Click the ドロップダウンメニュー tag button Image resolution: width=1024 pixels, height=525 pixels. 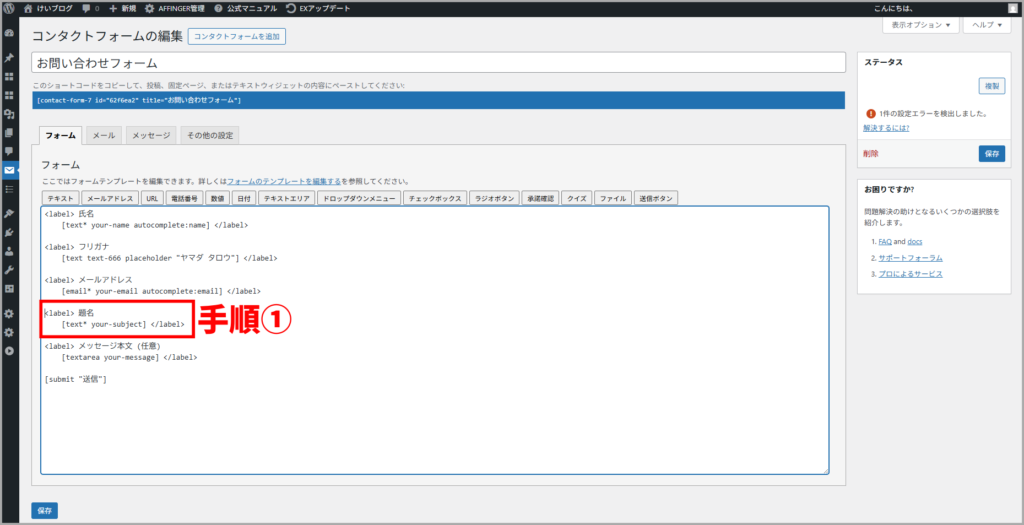point(359,198)
